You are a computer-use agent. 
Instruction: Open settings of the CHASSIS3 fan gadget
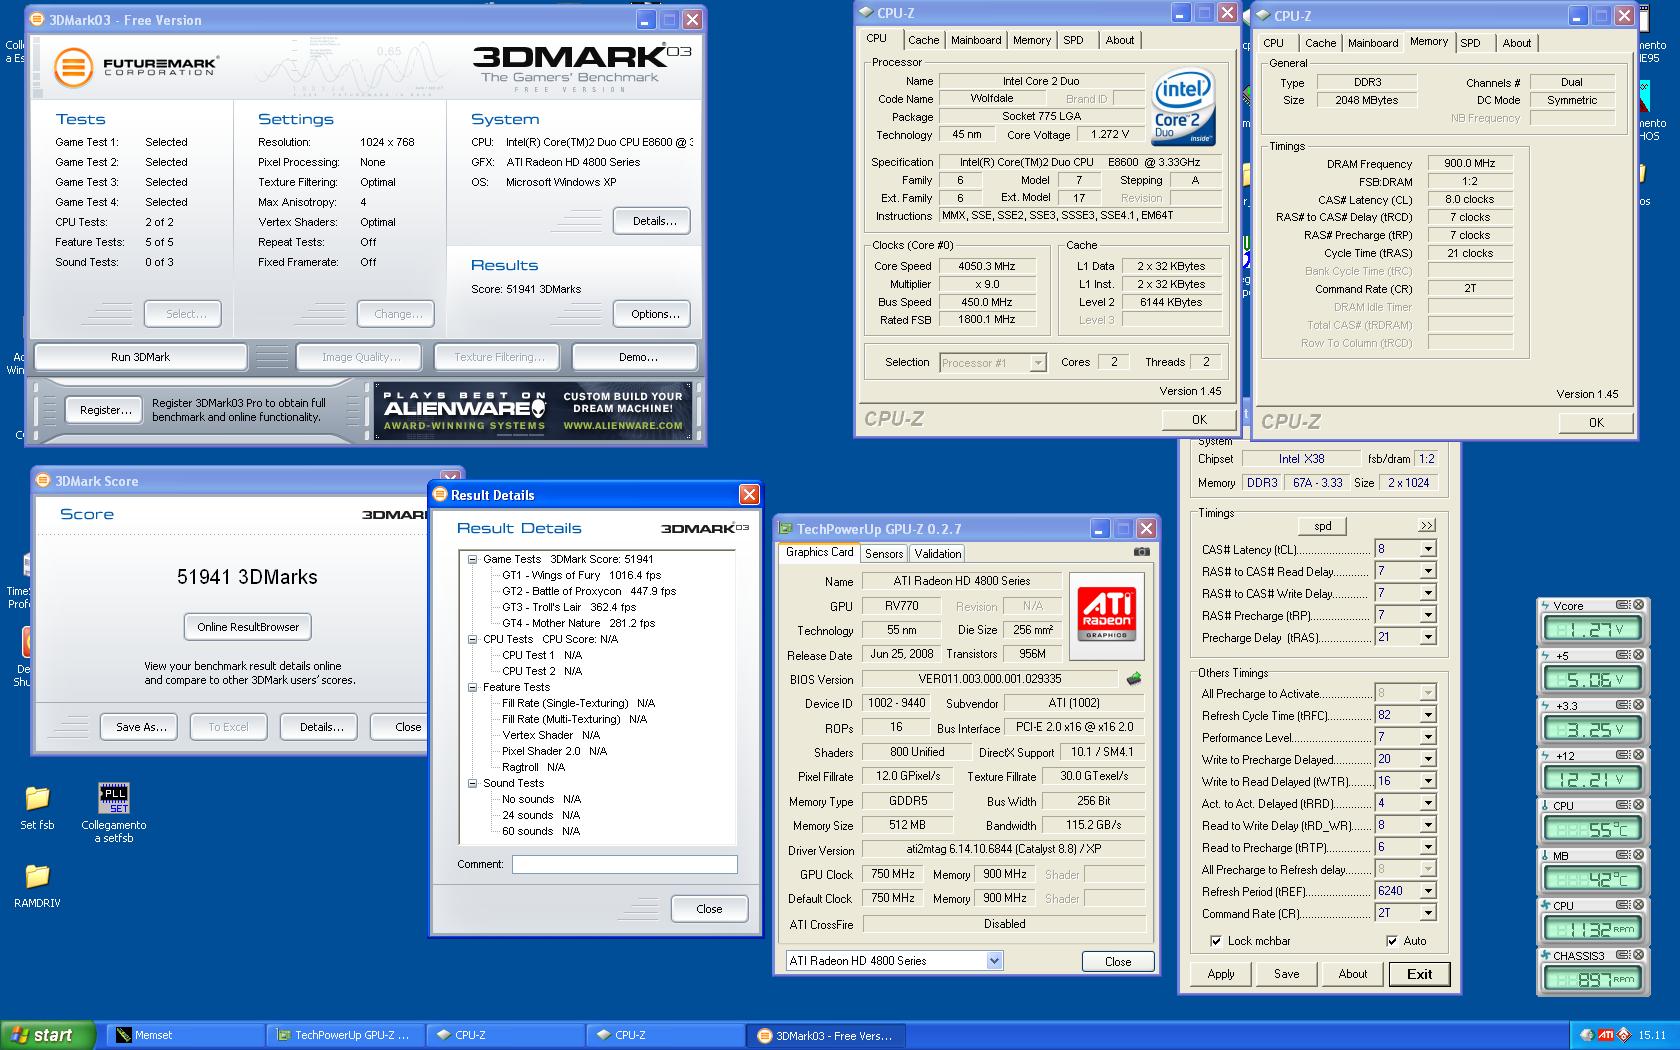coord(1625,955)
